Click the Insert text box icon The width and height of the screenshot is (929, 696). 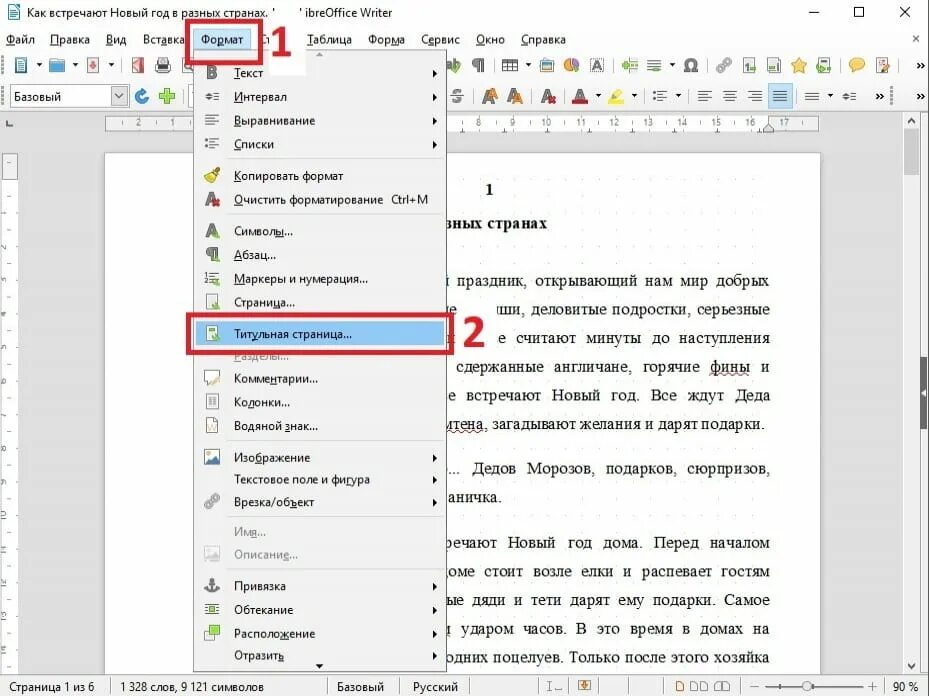click(x=597, y=65)
